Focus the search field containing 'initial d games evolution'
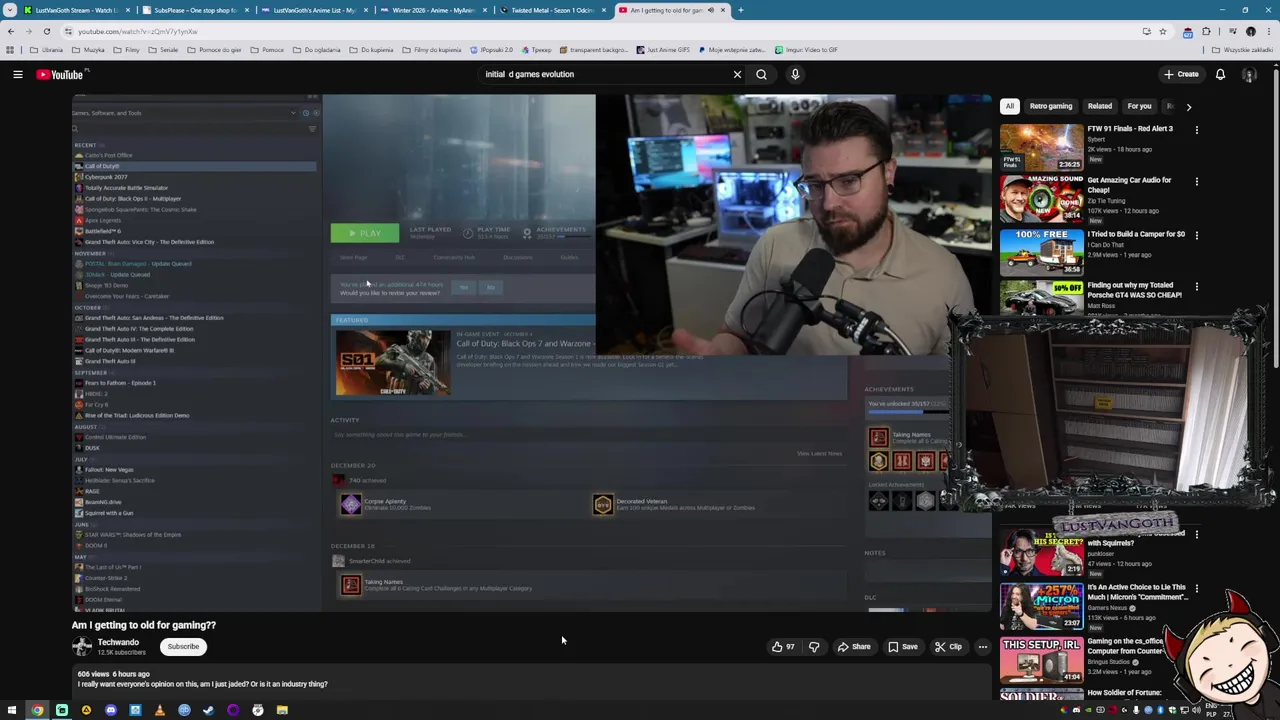This screenshot has height=720, width=1280. (600, 74)
